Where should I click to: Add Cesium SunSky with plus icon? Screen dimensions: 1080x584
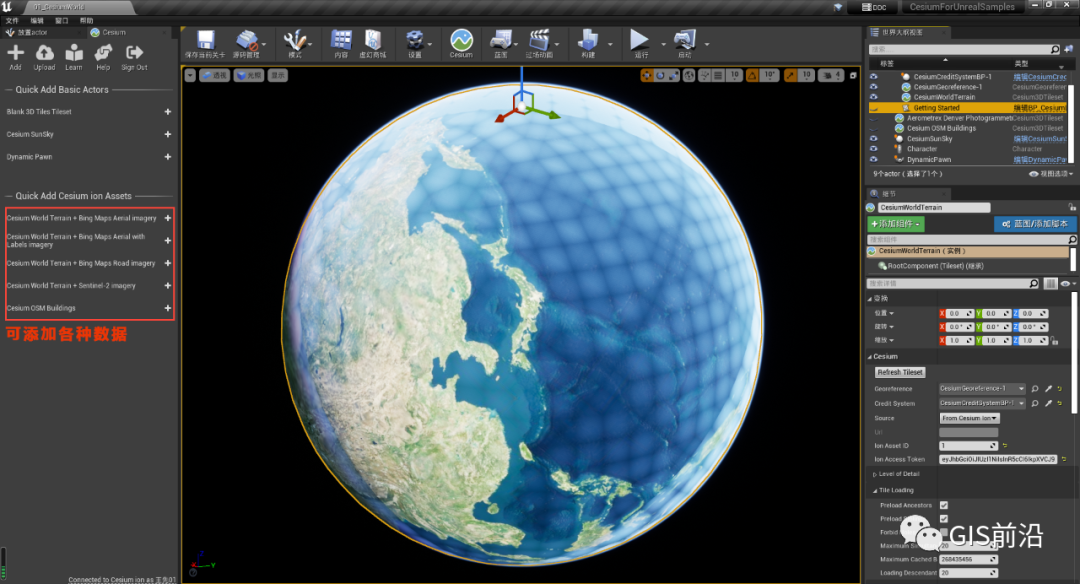coord(167,134)
